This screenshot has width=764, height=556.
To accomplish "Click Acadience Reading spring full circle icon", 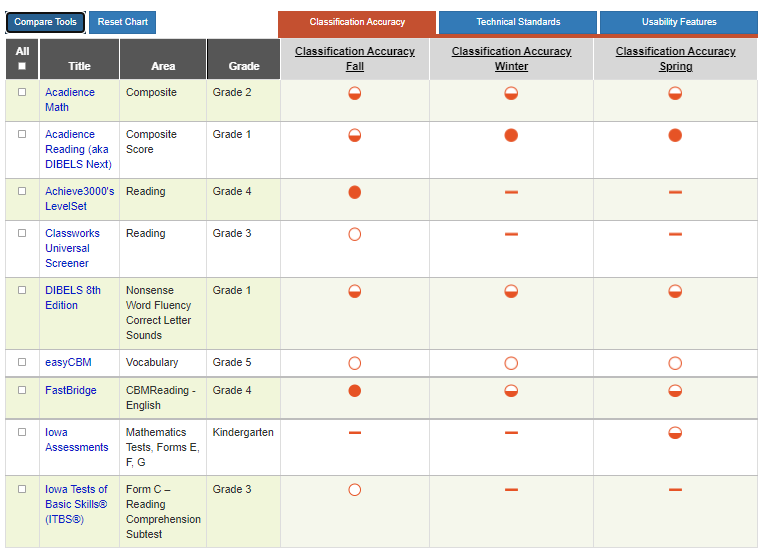I will click(675, 135).
